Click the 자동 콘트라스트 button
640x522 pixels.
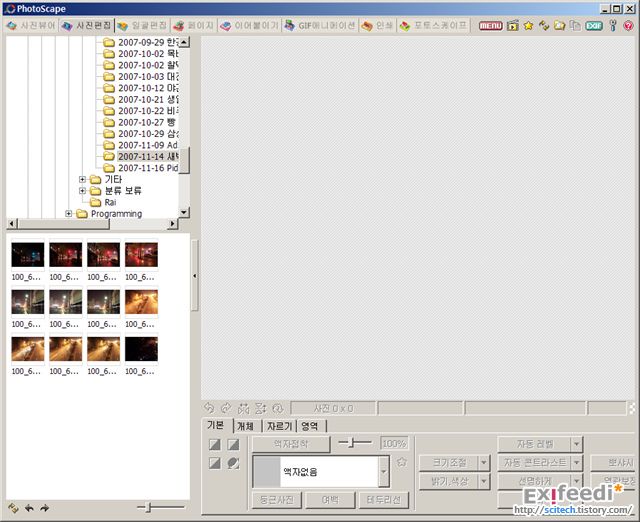coord(535,463)
